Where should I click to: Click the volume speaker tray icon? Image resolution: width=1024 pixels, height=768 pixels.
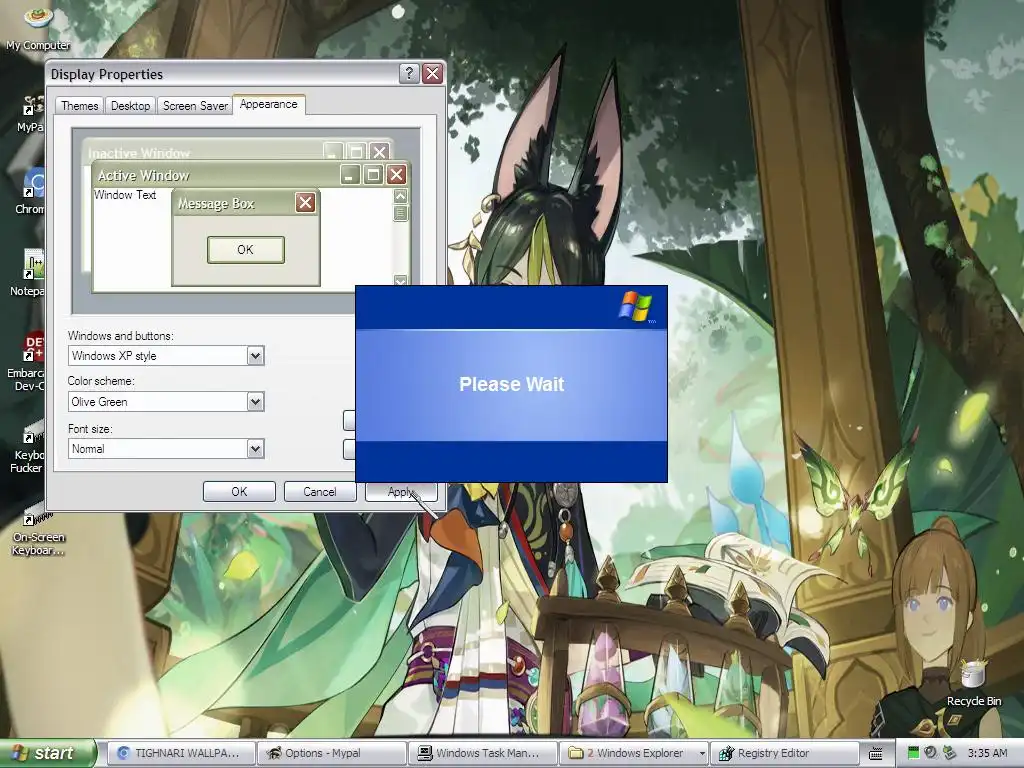(x=931, y=753)
